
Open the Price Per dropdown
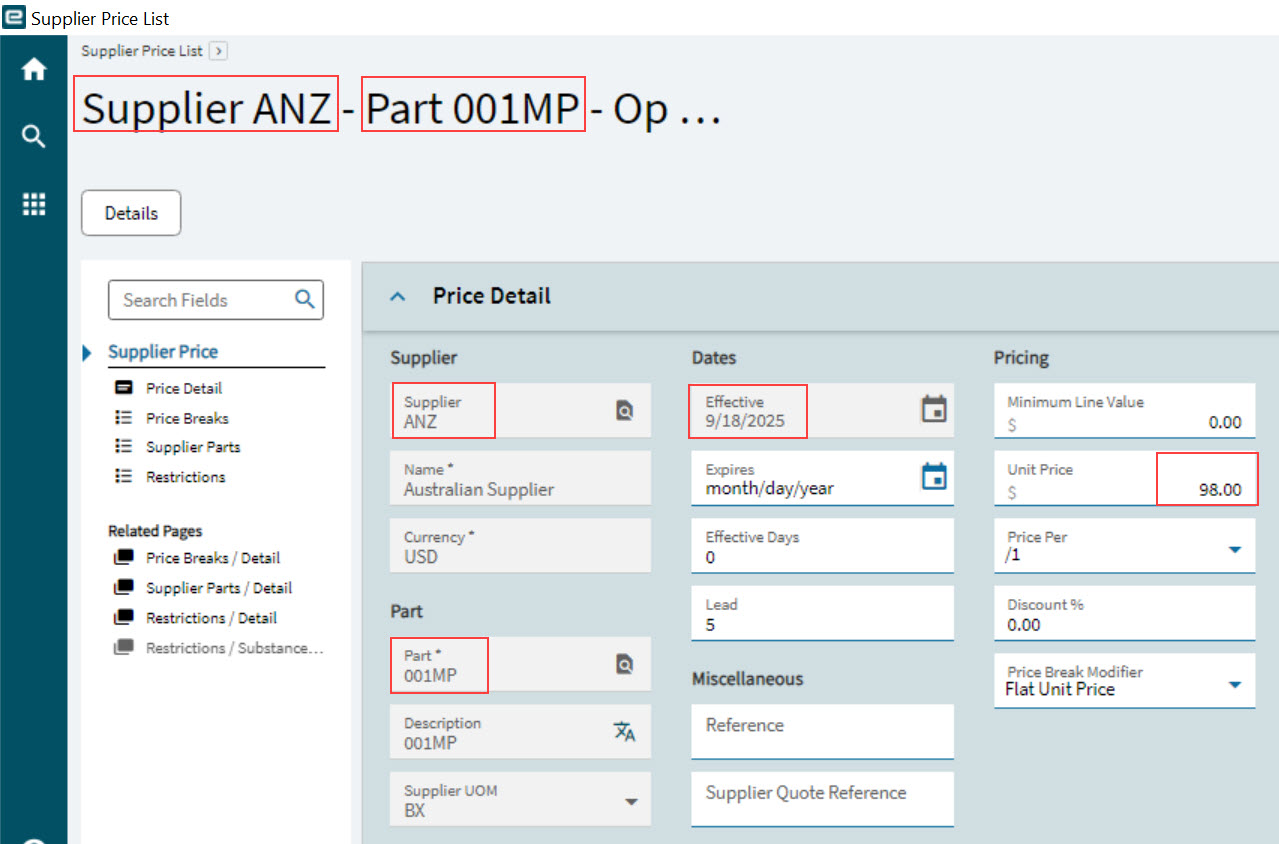pyautogui.click(x=1234, y=549)
